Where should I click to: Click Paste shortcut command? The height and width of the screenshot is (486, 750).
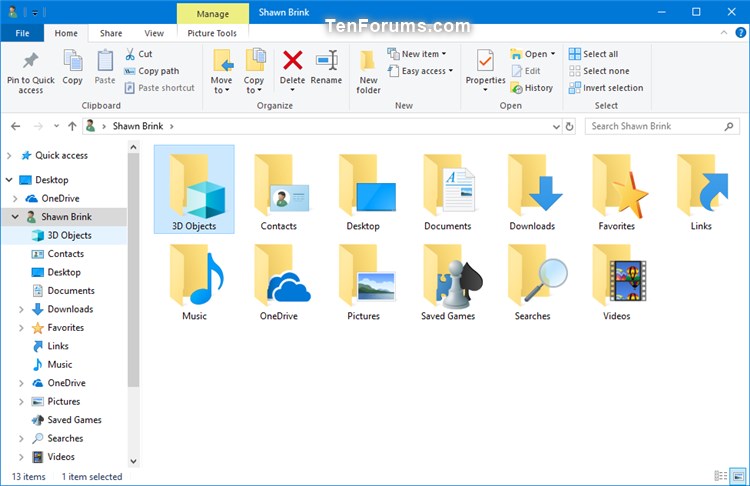[159, 88]
